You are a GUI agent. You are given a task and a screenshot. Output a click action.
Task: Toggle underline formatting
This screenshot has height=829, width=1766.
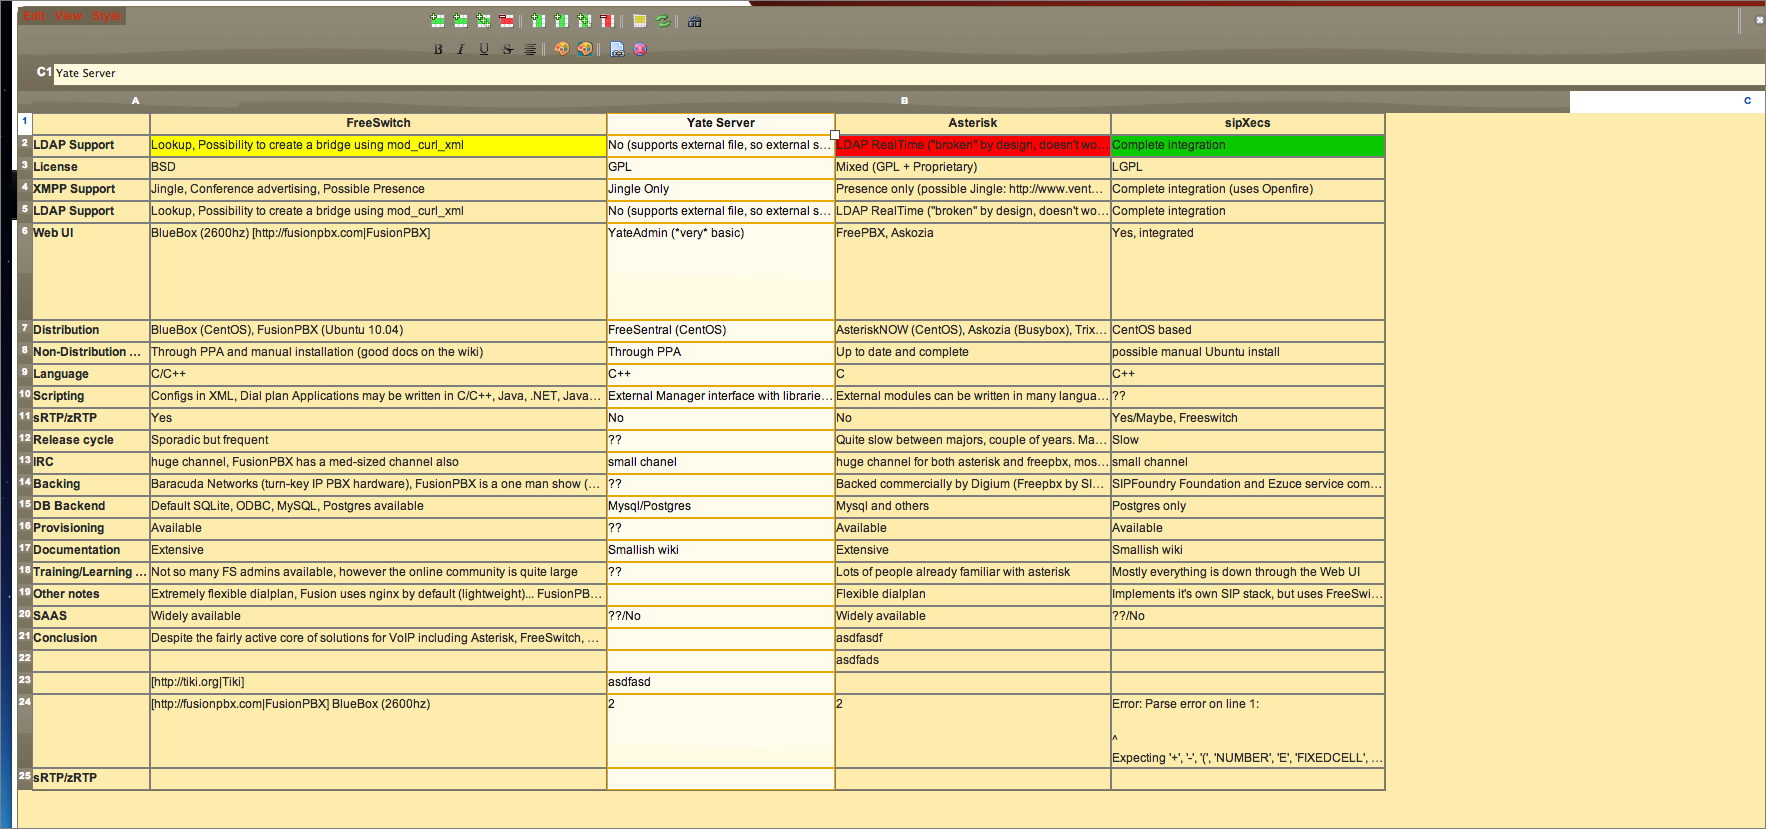click(484, 49)
